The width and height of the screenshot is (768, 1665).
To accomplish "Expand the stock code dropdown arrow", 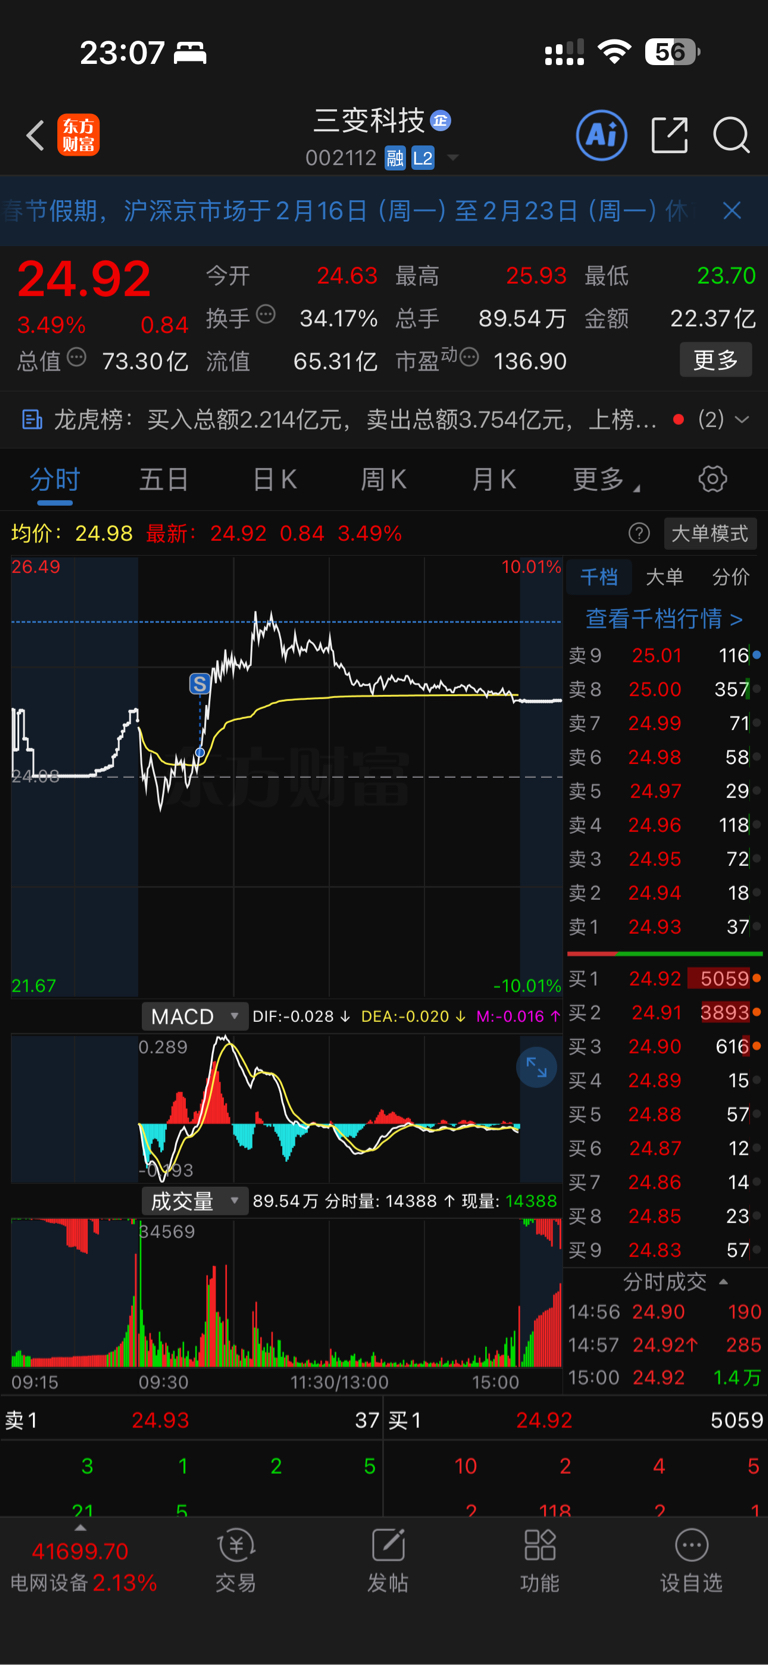I will pos(453,158).
